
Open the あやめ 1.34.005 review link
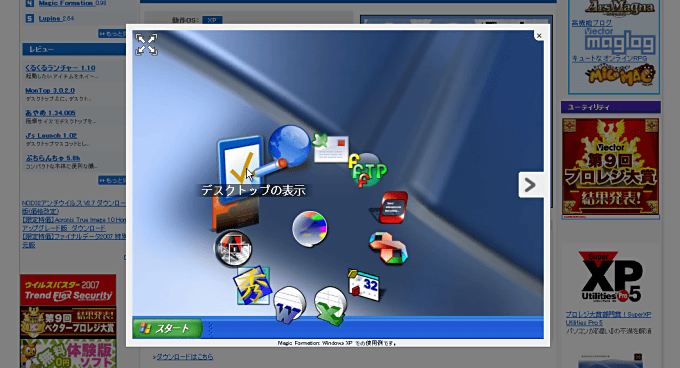point(50,113)
